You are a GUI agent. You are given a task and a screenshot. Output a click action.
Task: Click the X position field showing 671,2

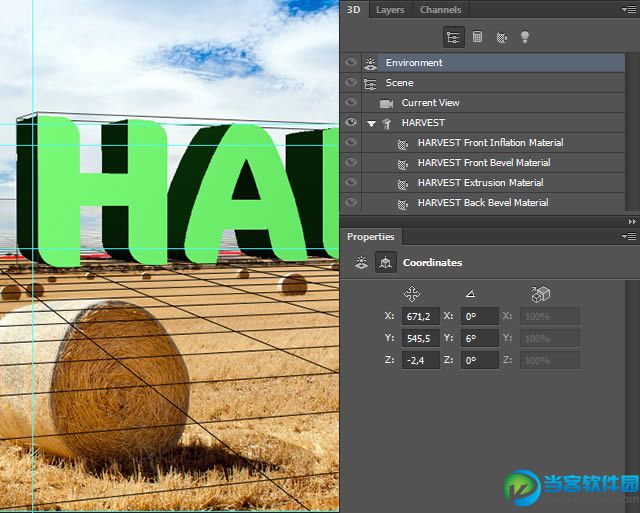tap(421, 316)
